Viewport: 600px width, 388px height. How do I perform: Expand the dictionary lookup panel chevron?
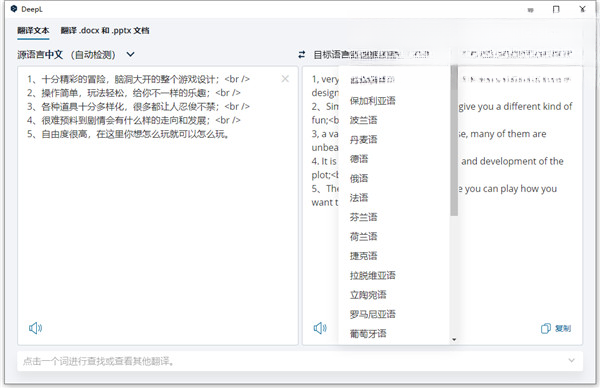[571, 360]
